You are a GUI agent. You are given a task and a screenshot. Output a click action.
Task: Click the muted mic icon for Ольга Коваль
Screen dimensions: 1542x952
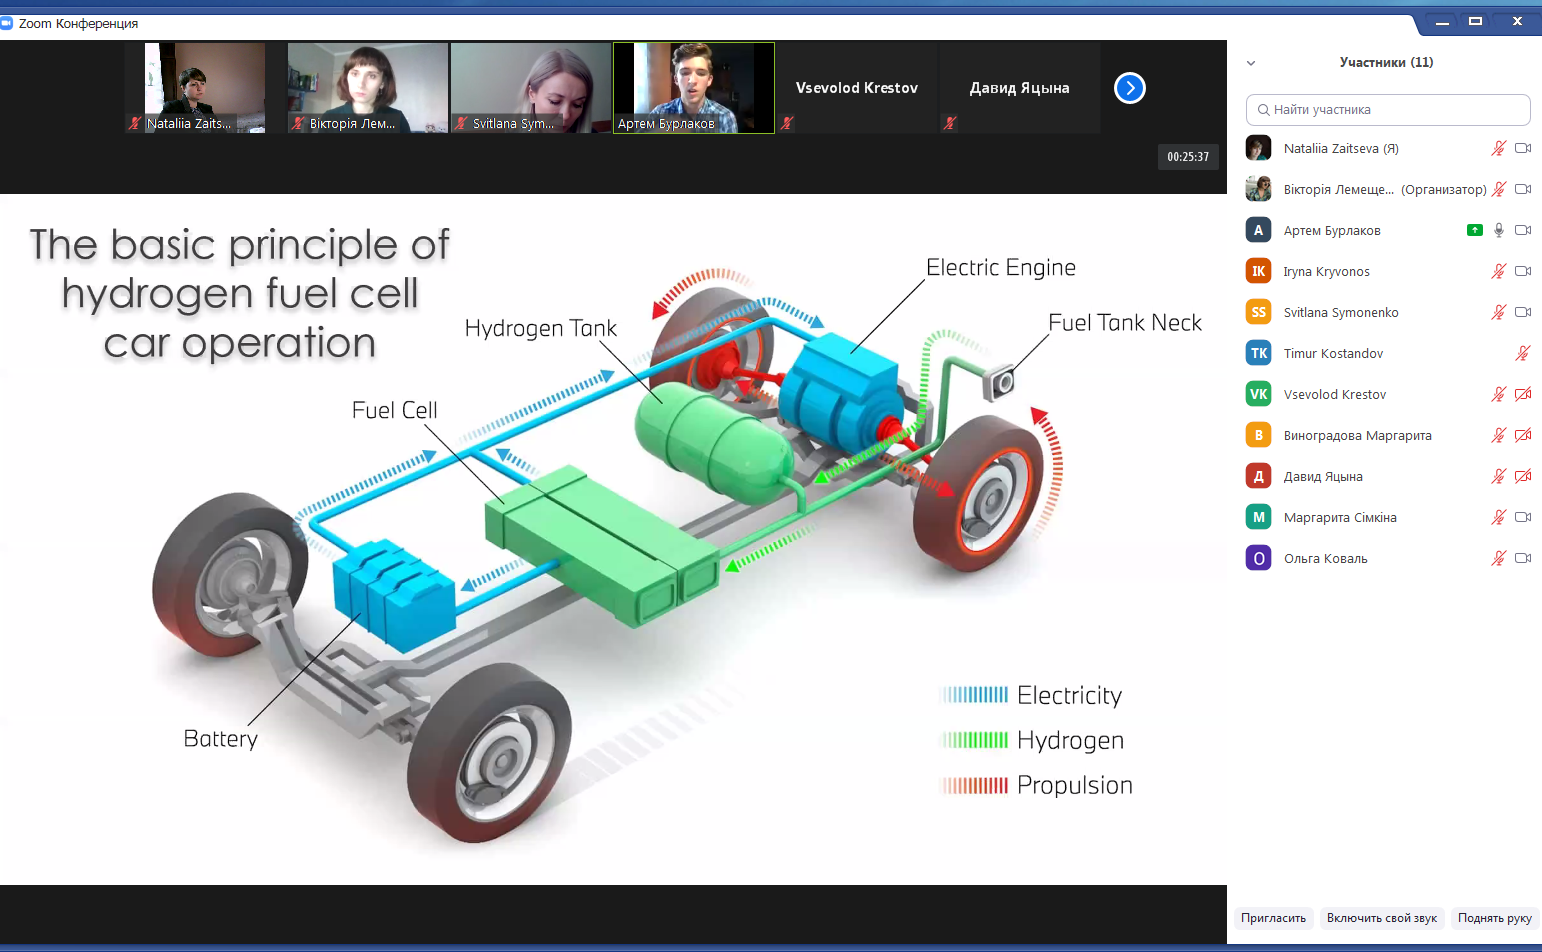pos(1498,558)
